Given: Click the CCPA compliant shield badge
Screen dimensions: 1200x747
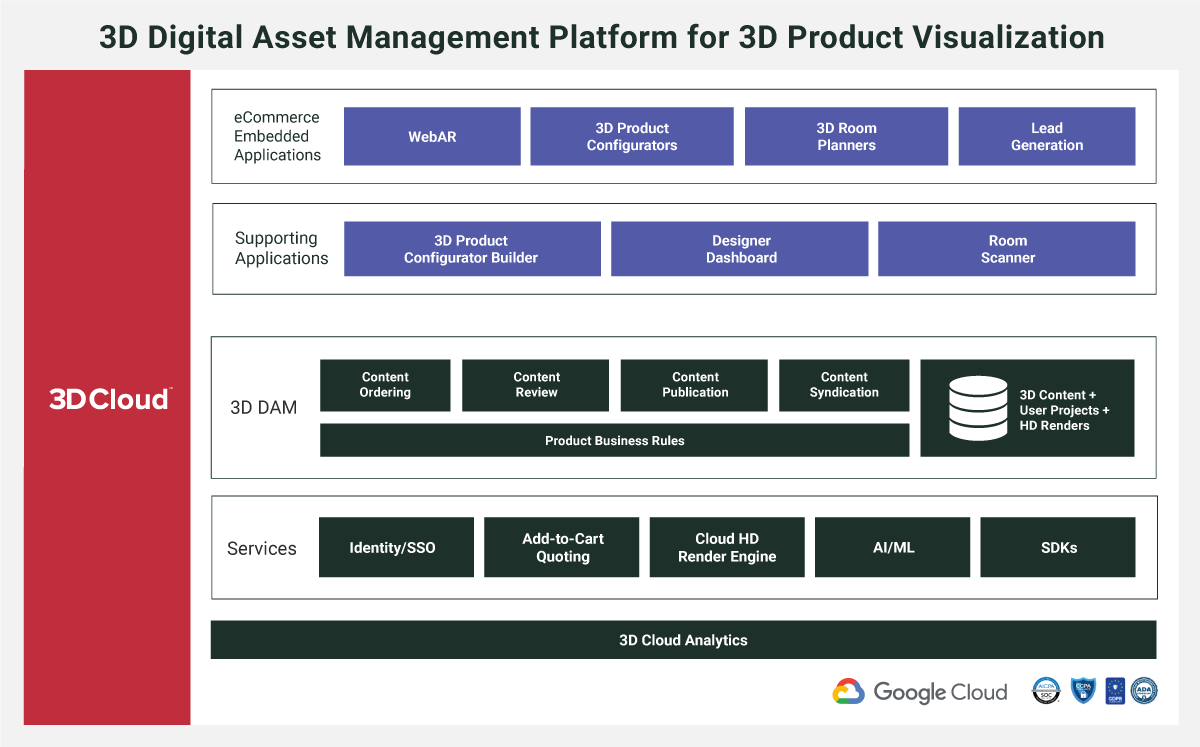Looking at the screenshot, I should click(1083, 691).
